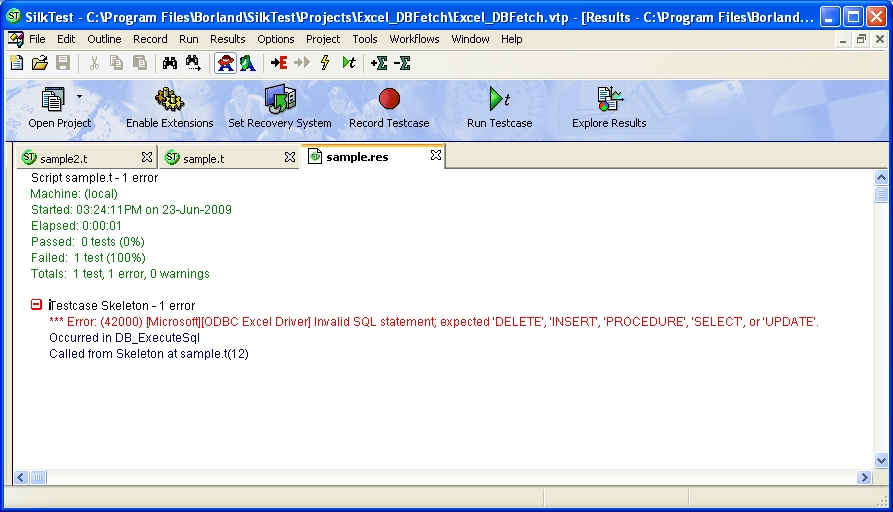The height and width of the screenshot is (512, 893).
Task: Click the small Run Testcase toolbar icon
Action: (x=349, y=63)
